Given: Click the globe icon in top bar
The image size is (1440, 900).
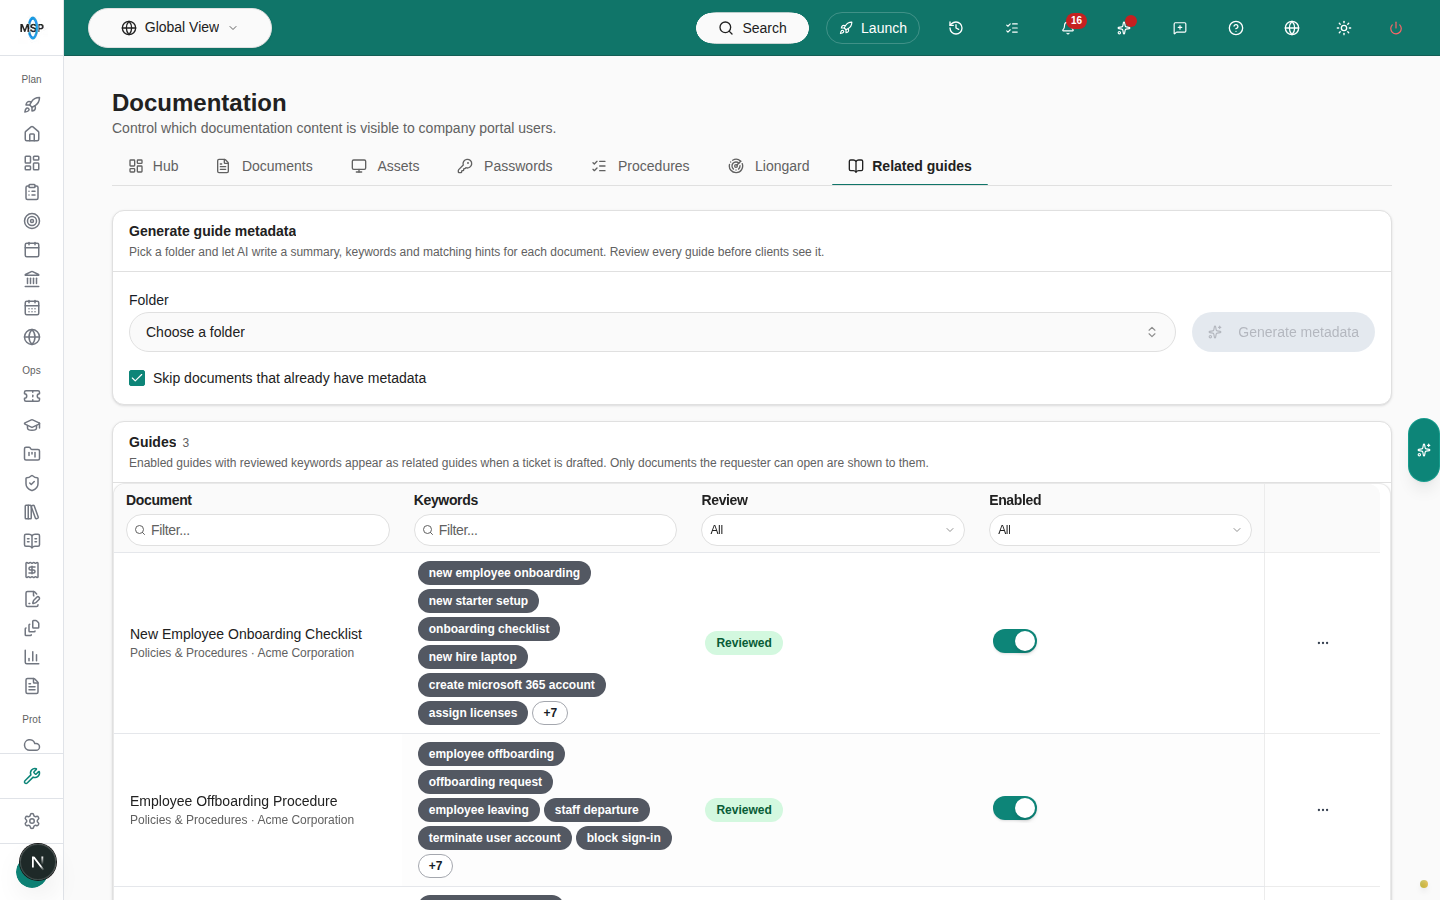Looking at the screenshot, I should 1292,28.
